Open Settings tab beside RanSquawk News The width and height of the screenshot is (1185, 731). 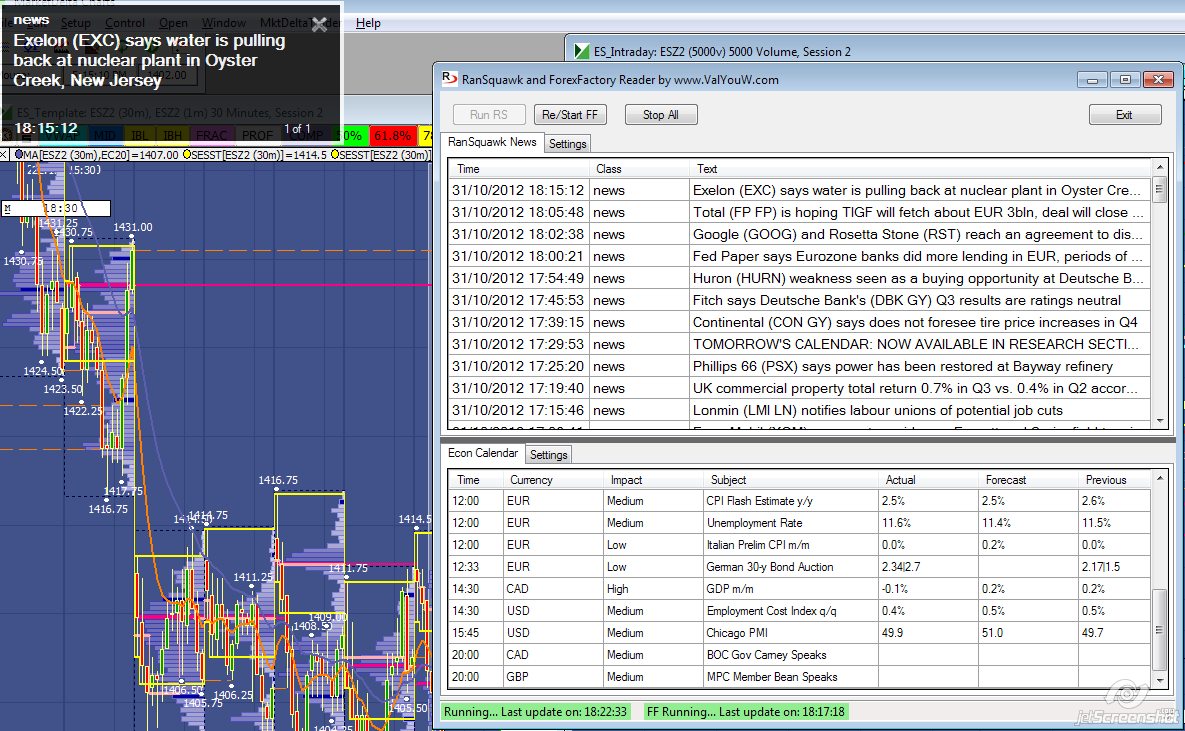click(568, 144)
